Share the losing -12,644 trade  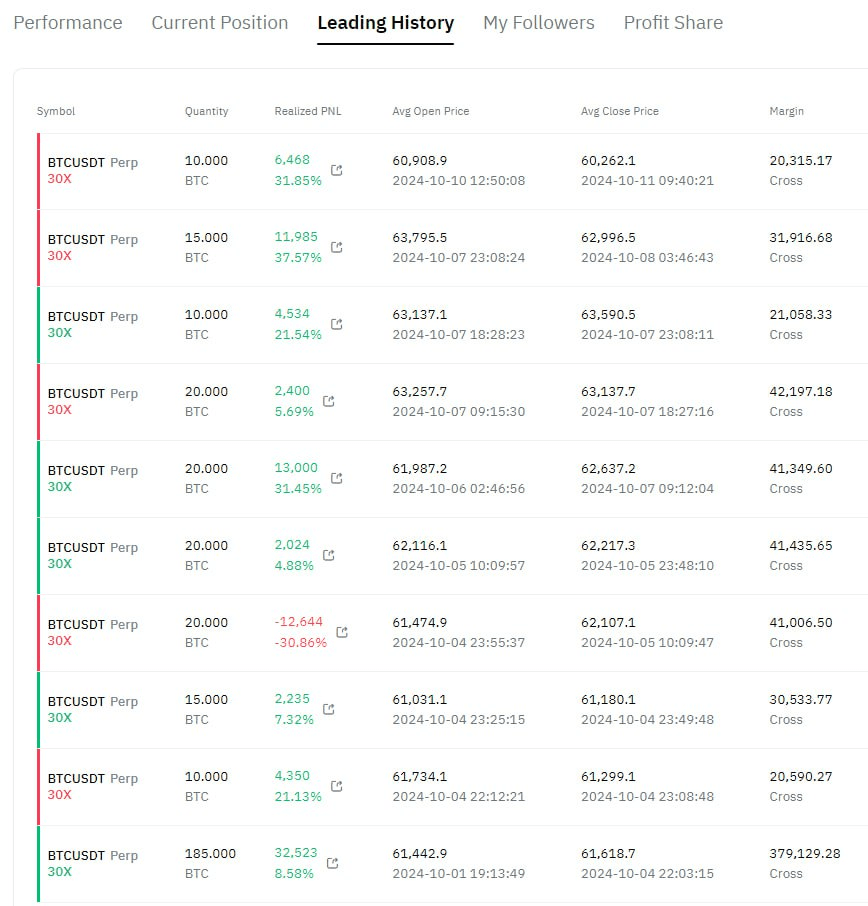(x=342, y=632)
